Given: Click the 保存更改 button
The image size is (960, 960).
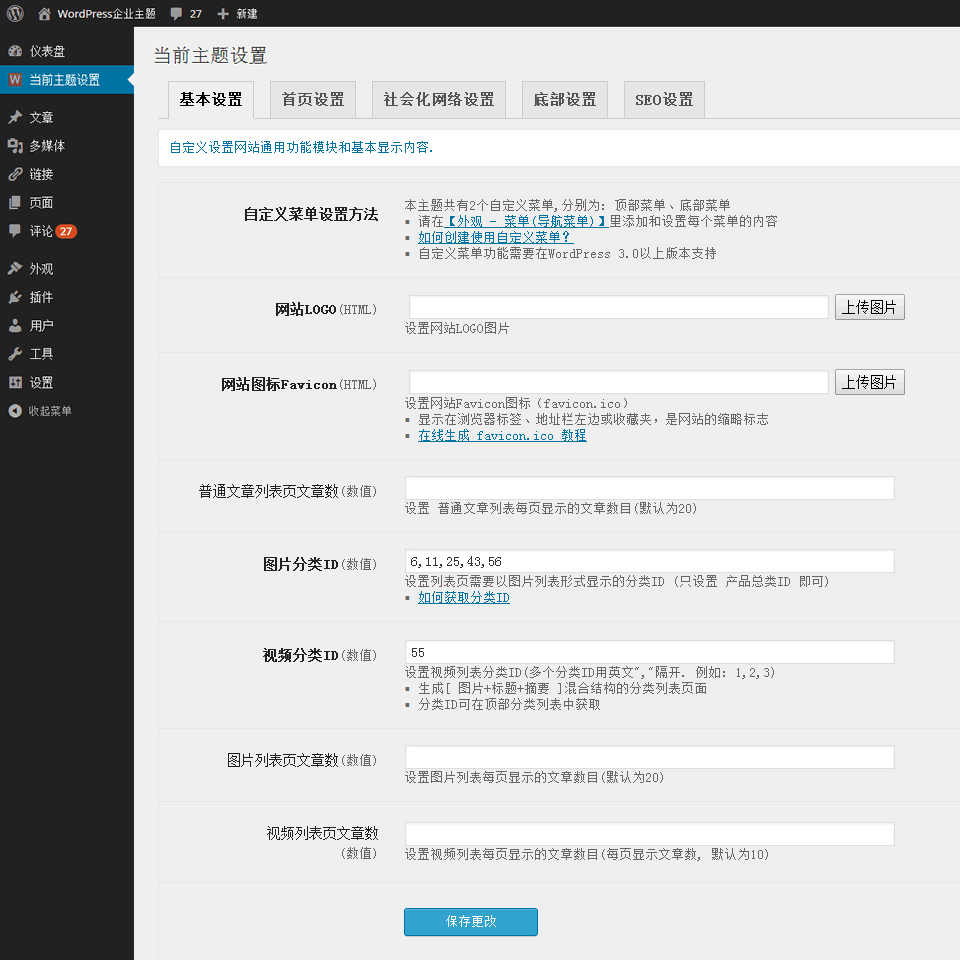Looking at the screenshot, I should pos(471,921).
